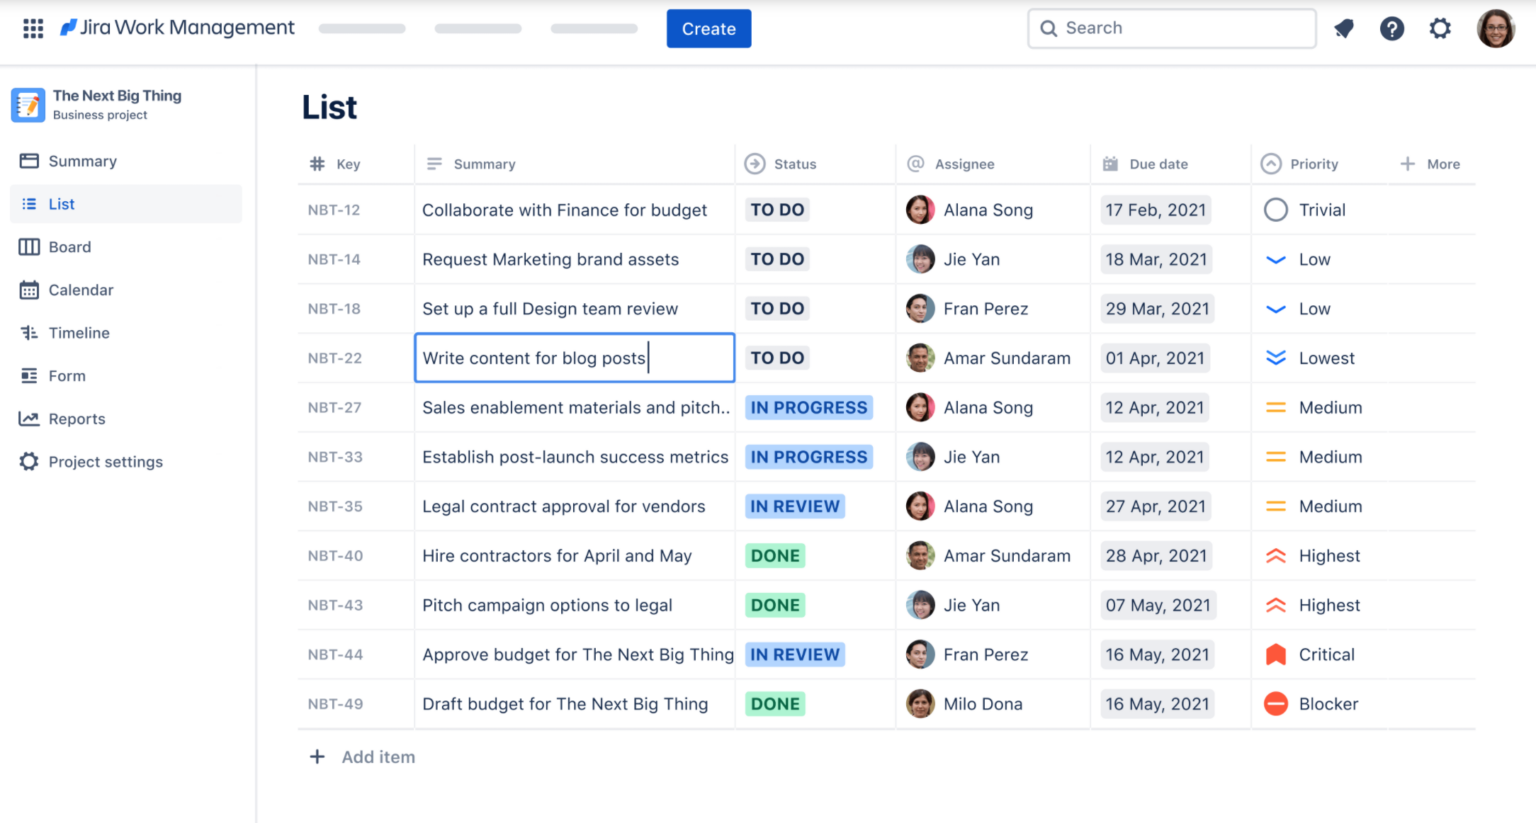Open the Reports section

74,419
